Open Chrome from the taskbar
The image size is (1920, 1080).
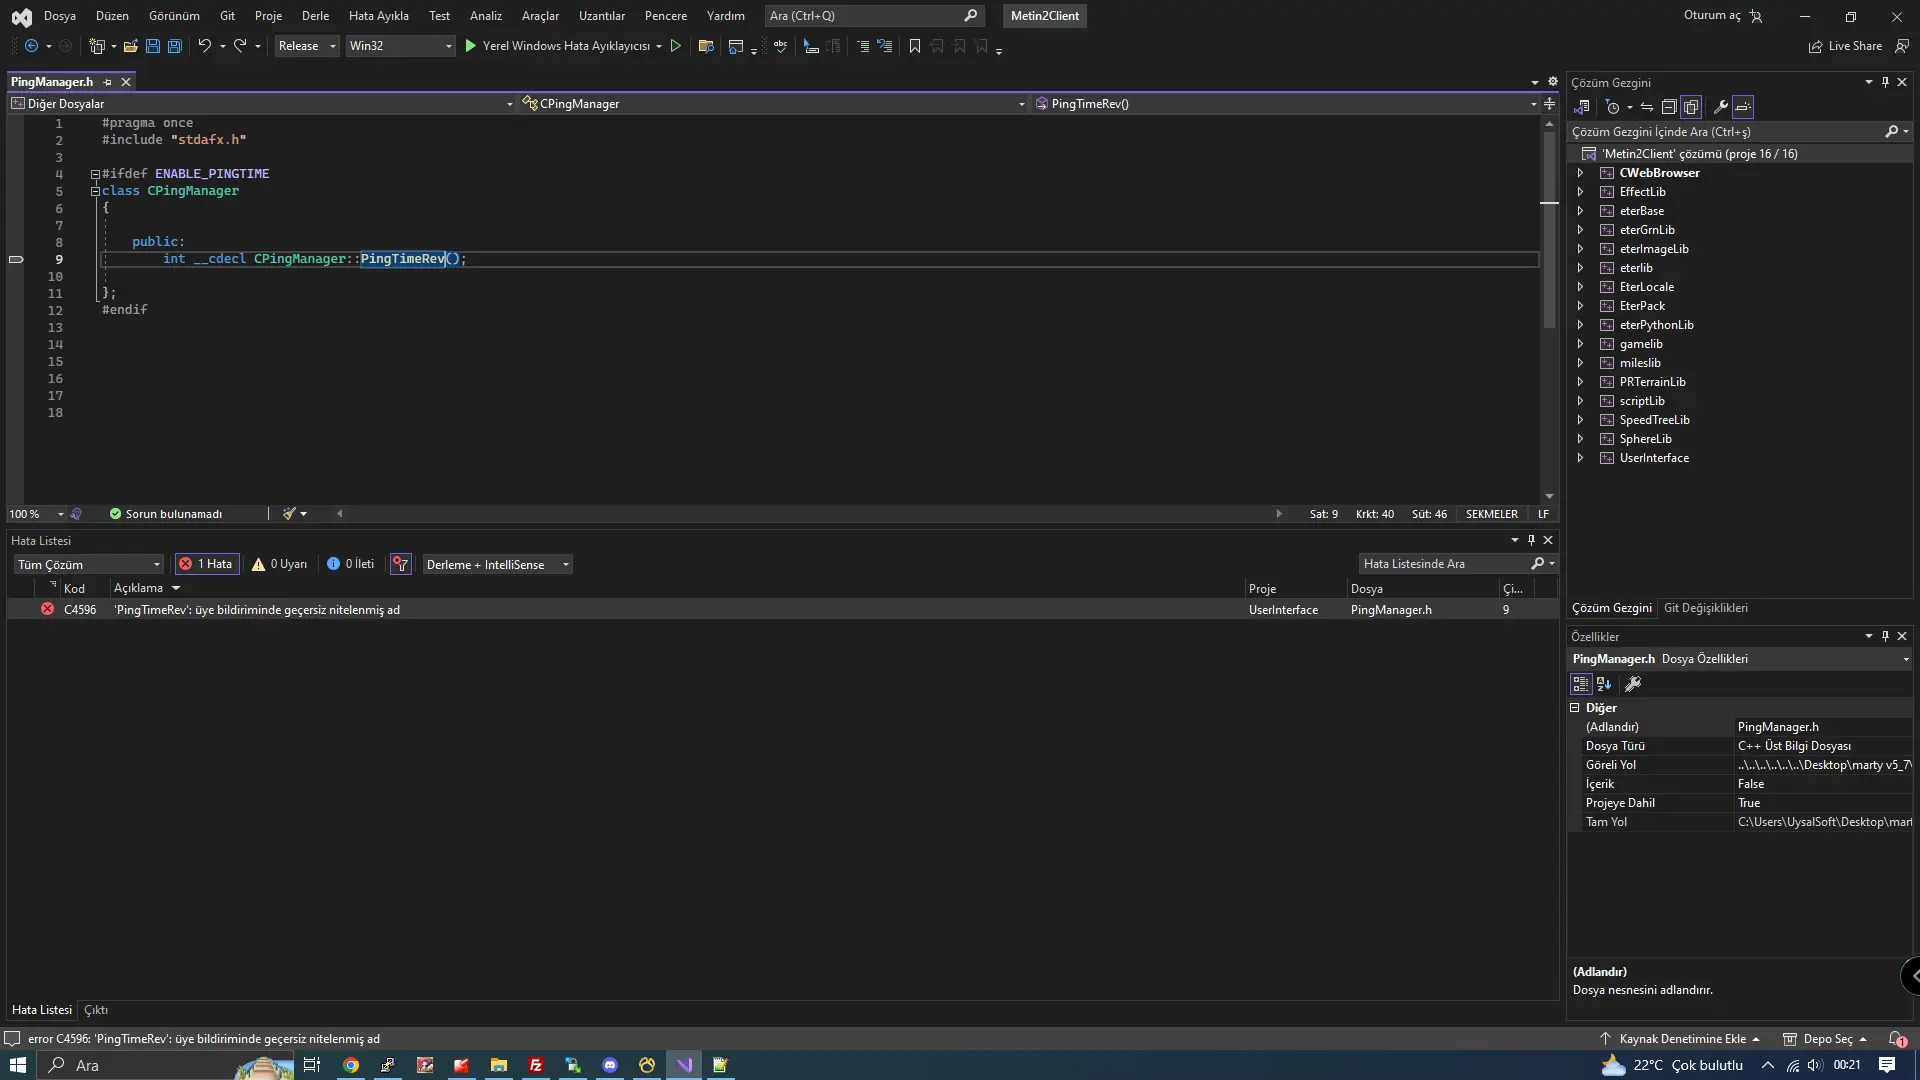click(x=351, y=1065)
